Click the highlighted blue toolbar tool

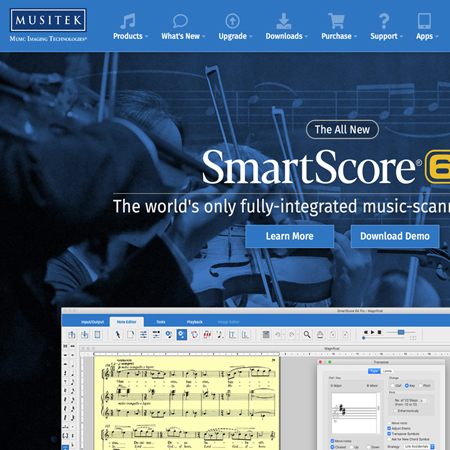coord(182,334)
